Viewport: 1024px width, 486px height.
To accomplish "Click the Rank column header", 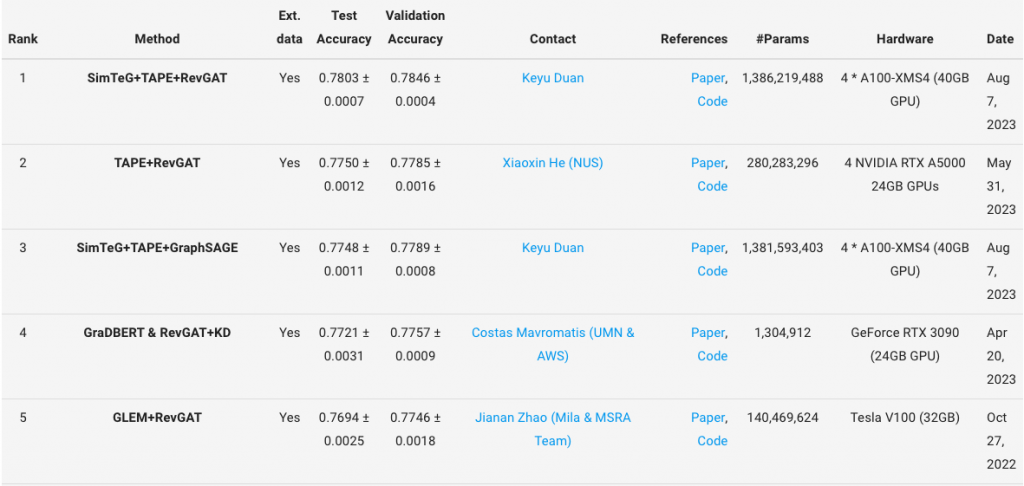I will (x=22, y=39).
